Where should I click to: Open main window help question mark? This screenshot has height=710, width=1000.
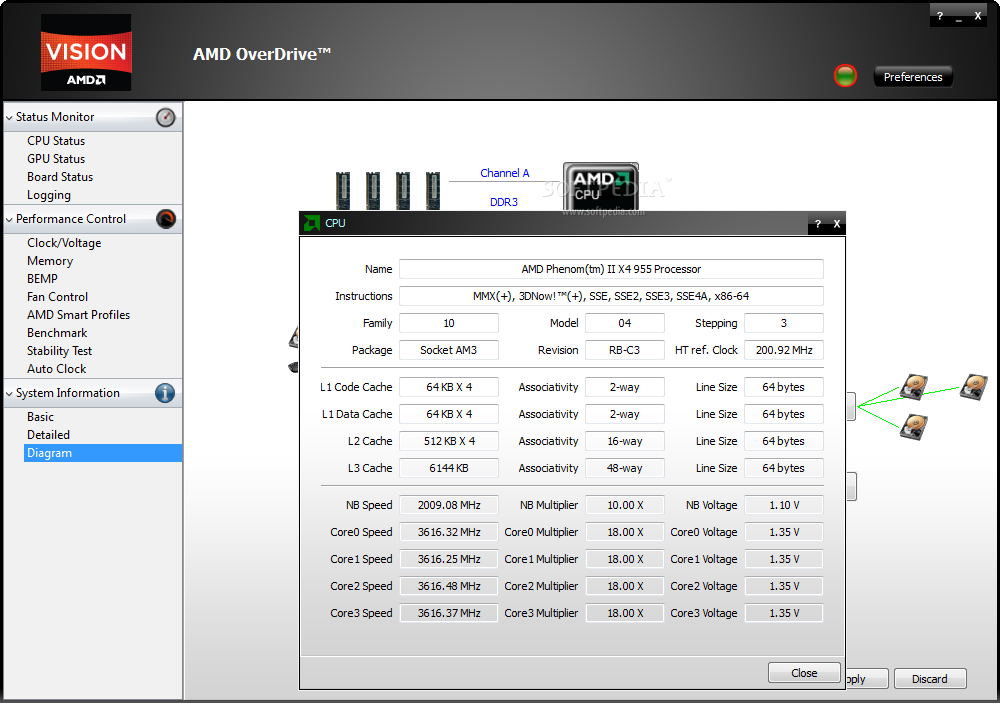[x=939, y=16]
